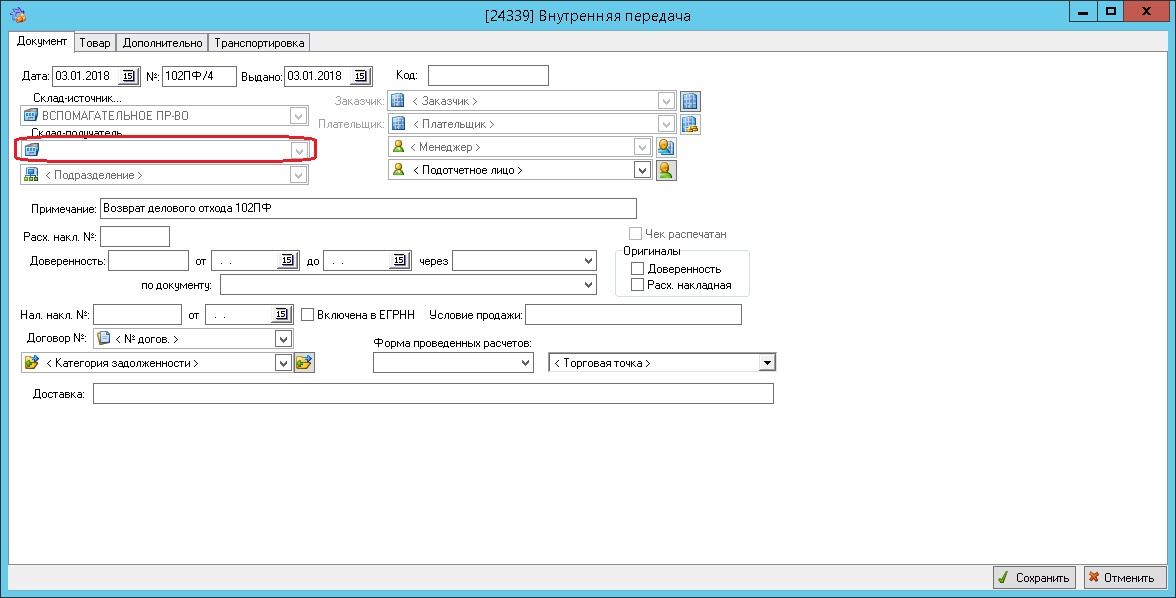Viewport: 1176px width, 598px height.
Task: Open the Транспортировка tab
Action: (x=259, y=43)
